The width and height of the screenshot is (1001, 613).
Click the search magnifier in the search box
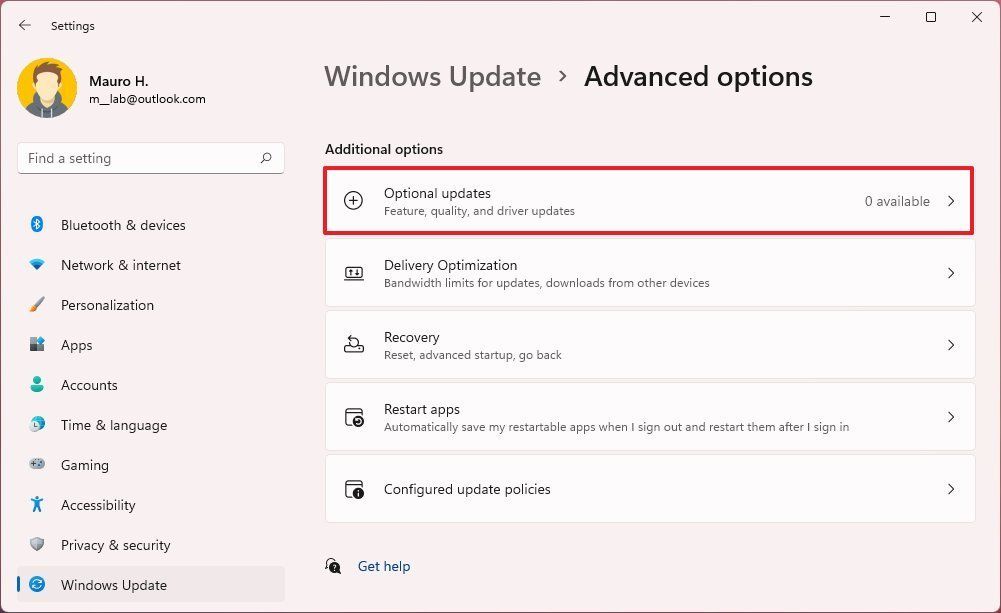click(x=266, y=158)
